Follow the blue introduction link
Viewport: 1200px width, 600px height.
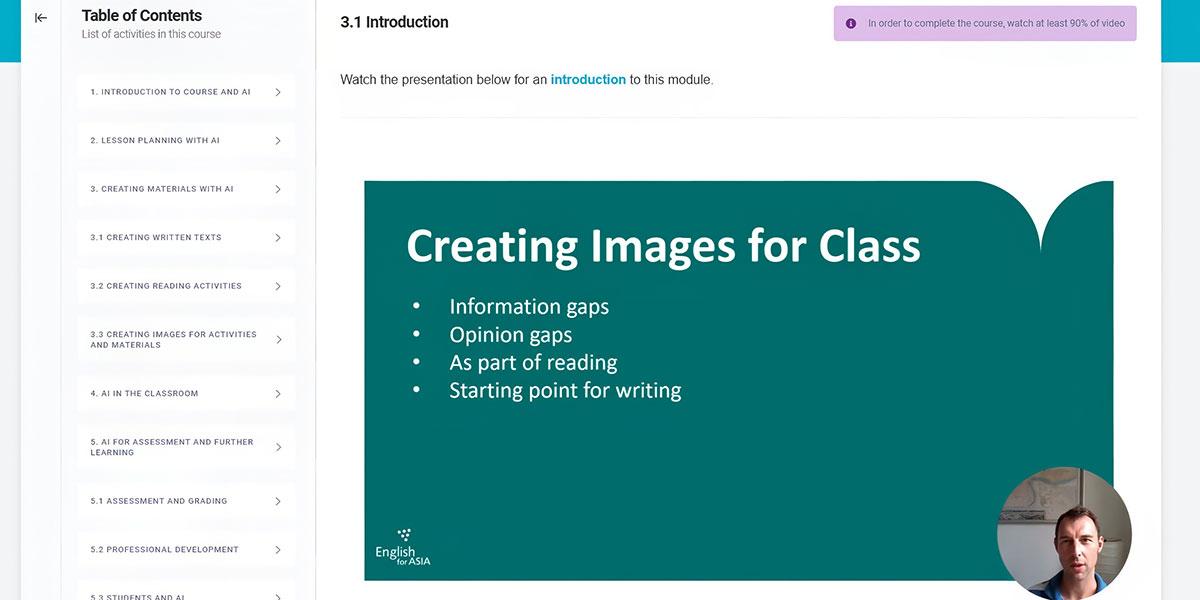click(x=588, y=79)
